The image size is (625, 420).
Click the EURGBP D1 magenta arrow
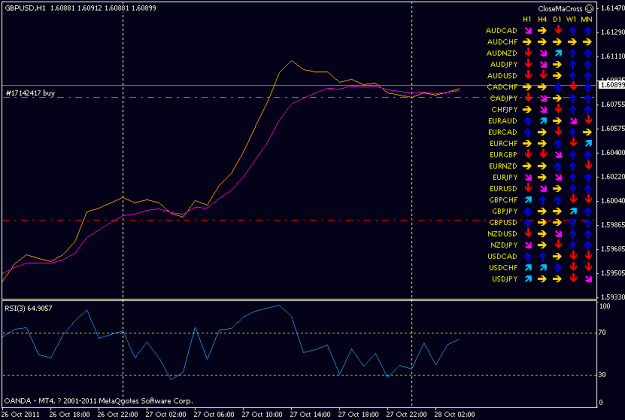tap(558, 155)
